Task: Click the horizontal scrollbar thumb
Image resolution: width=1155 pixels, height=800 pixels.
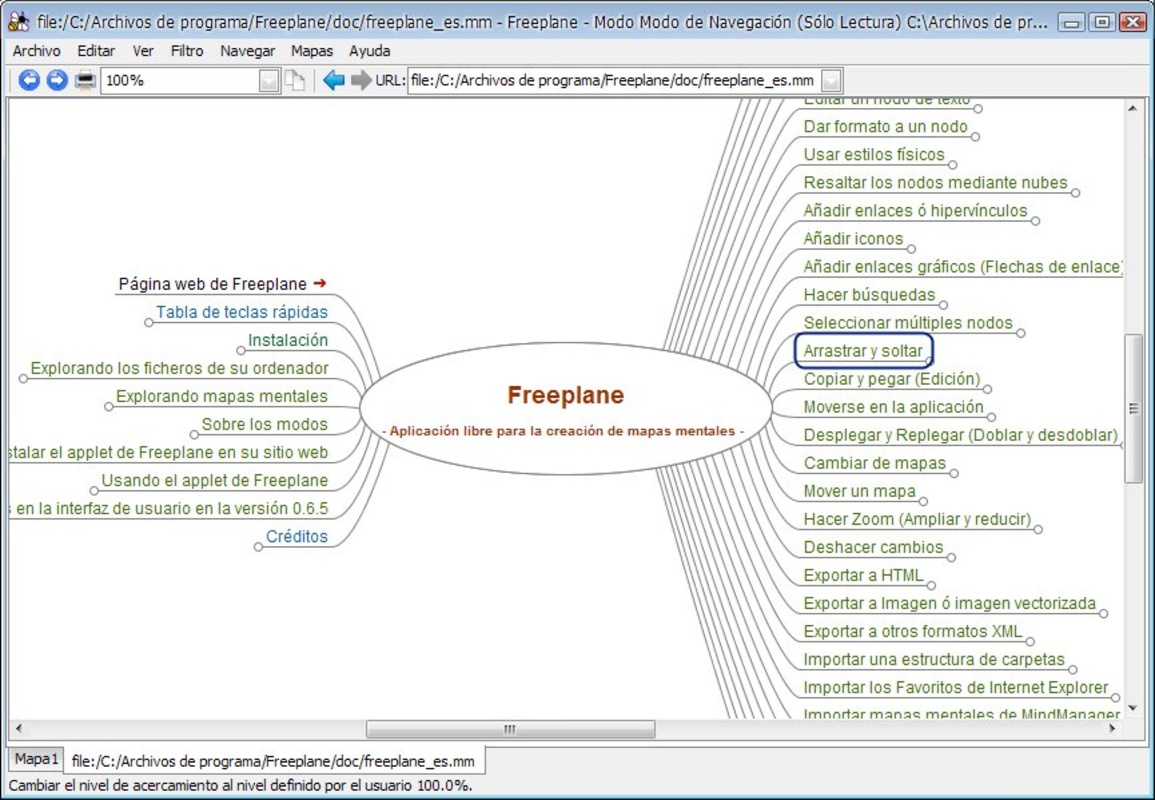Action: point(510,729)
